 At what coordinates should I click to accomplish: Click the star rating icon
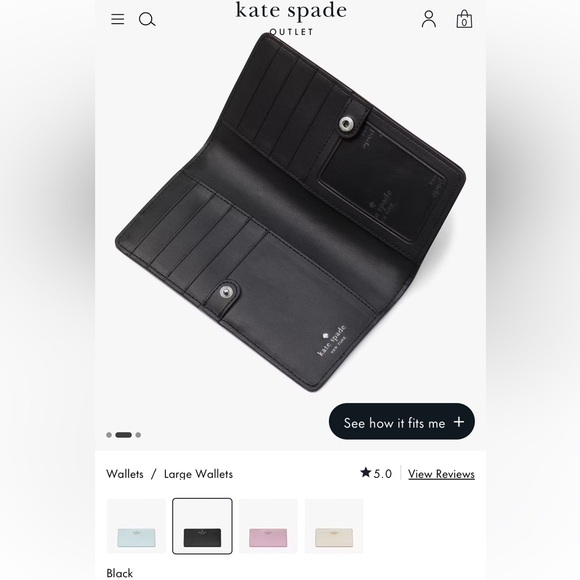(x=365, y=472)
